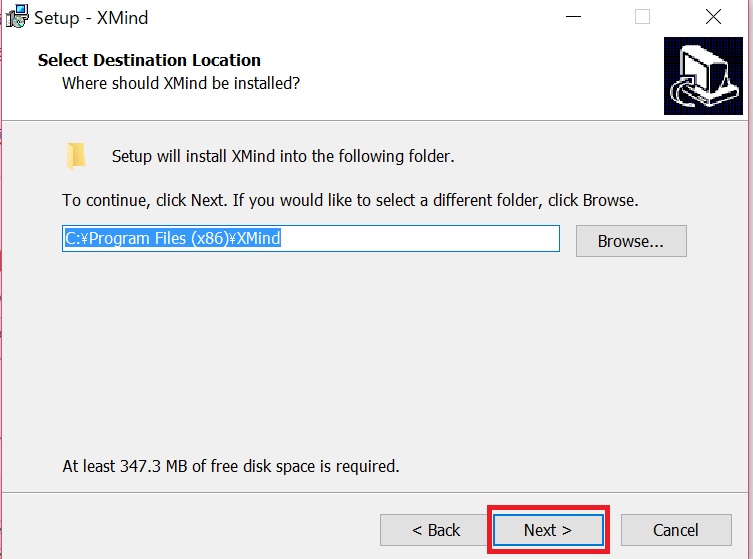Click highlighted C:¥Program Files (x86)¥XMind path text
The width and height of the screenshot is (753, 559).
click(172, 238)
